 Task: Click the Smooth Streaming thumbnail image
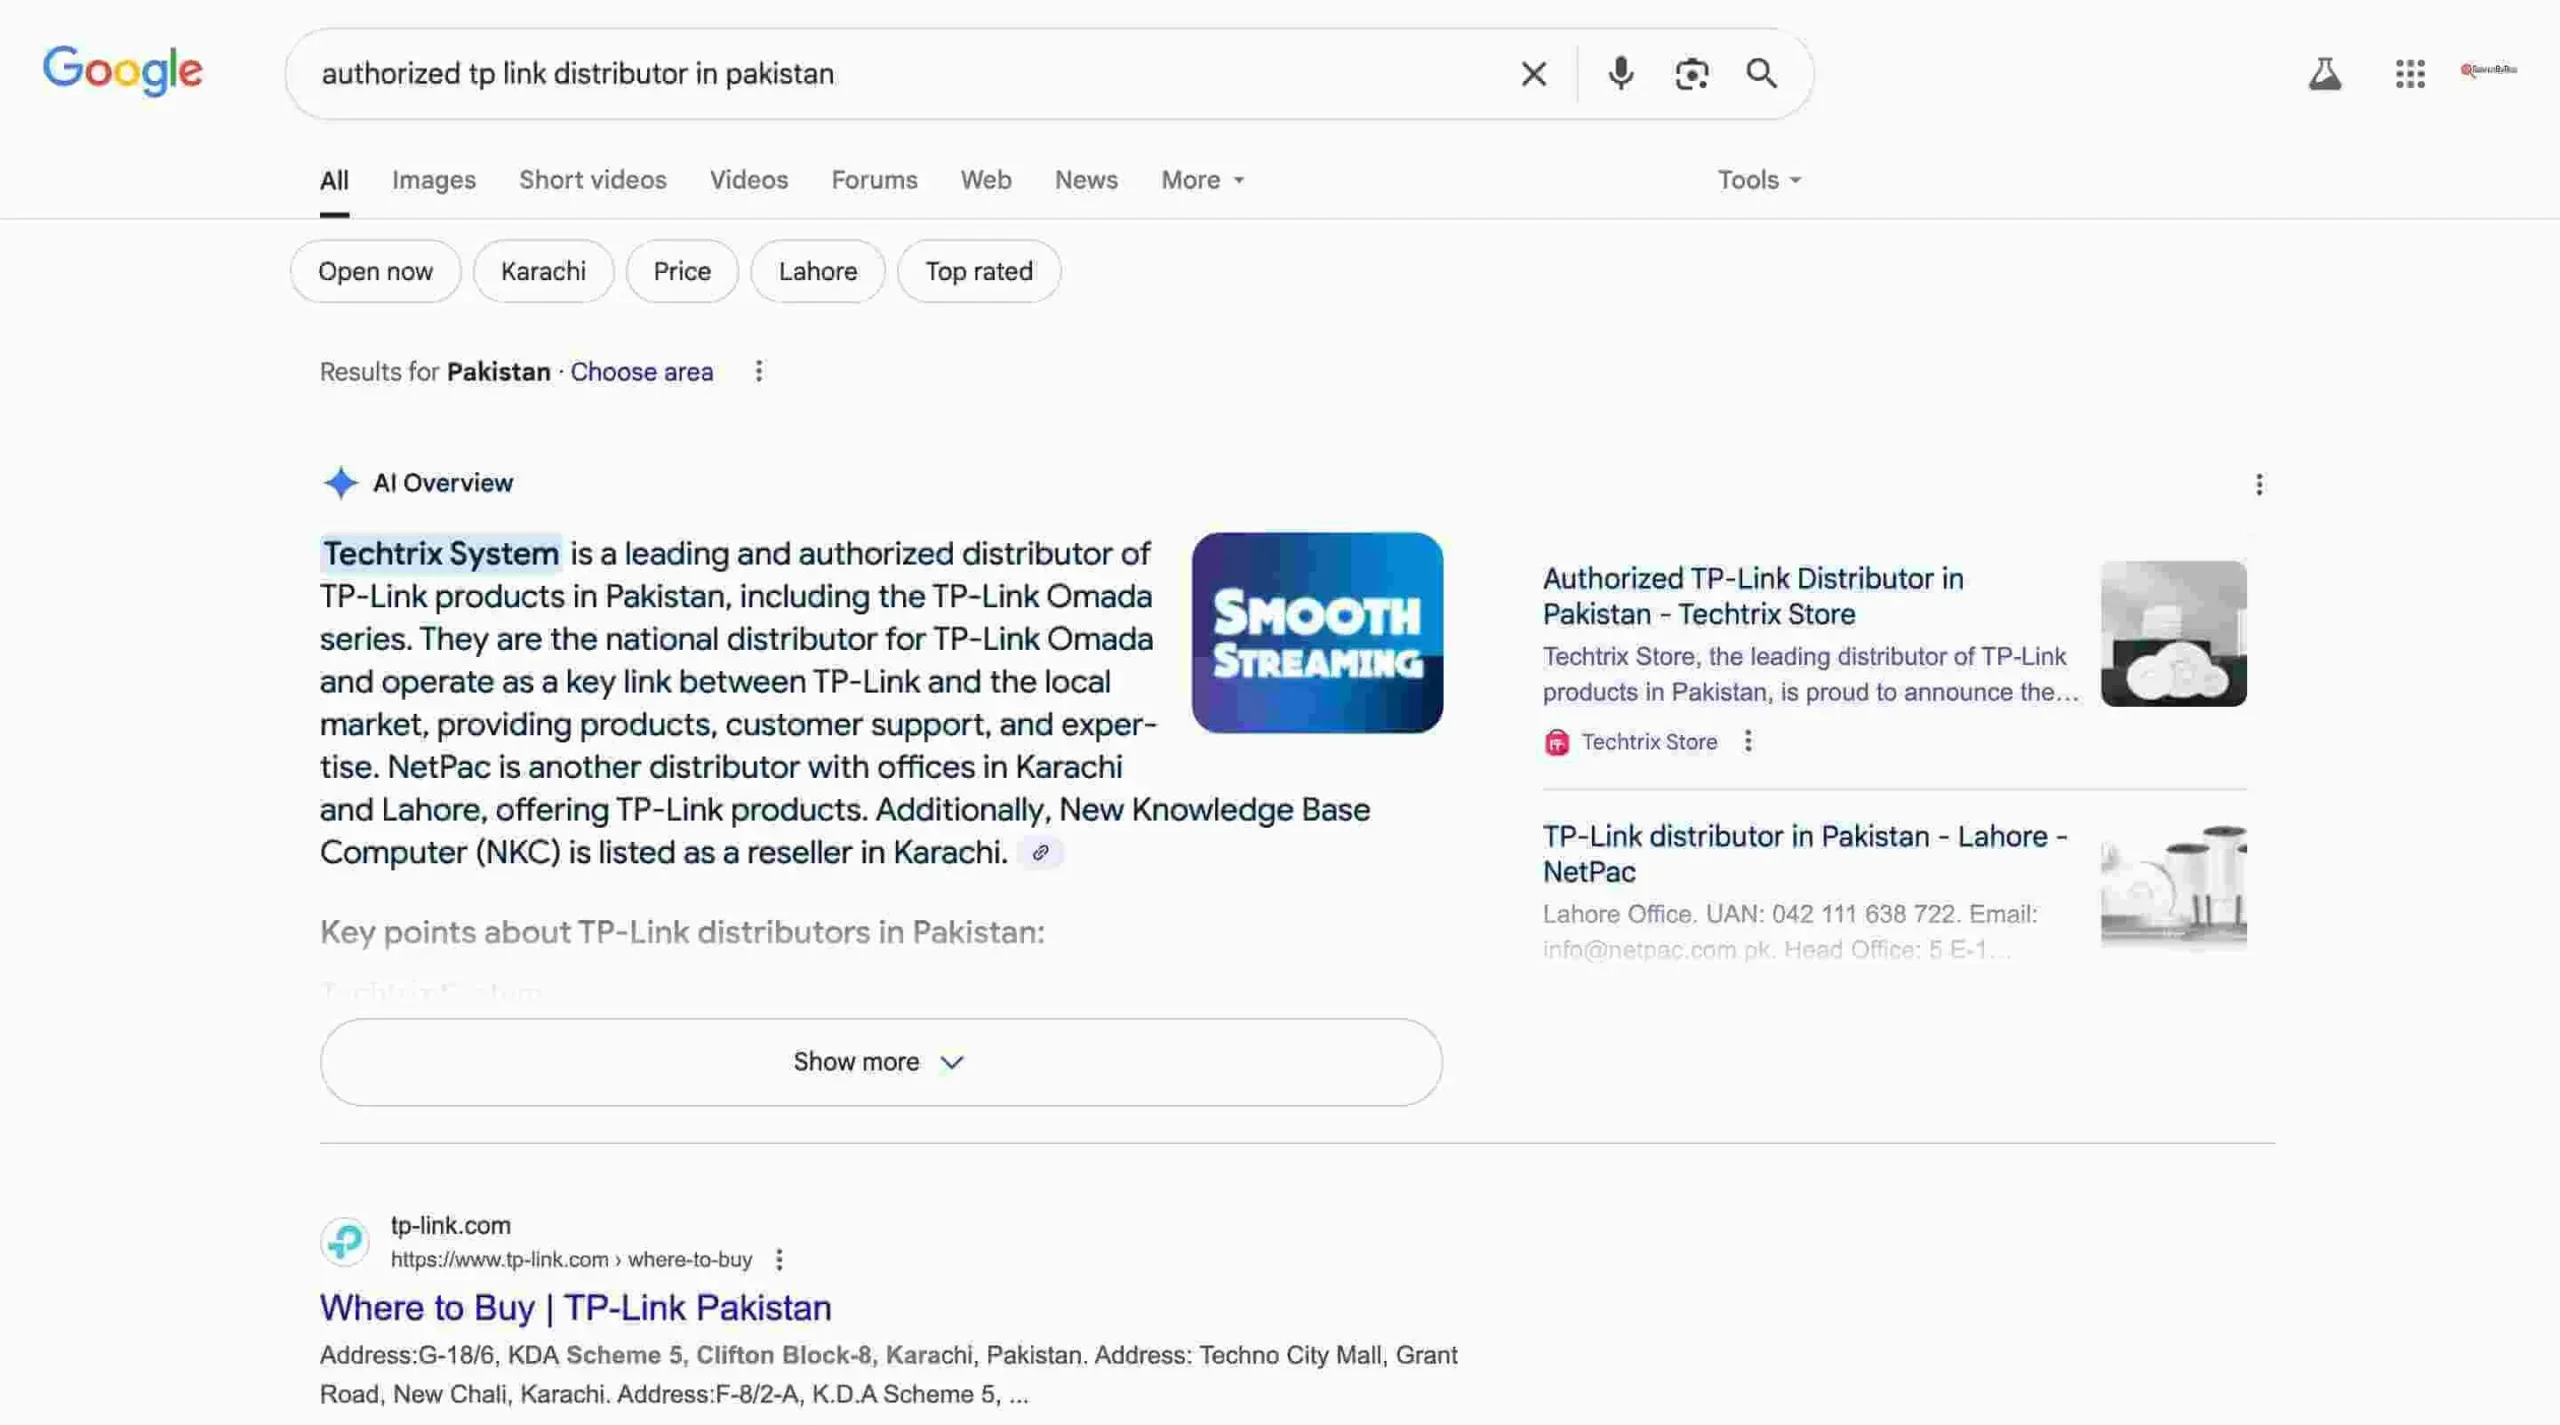pyautogui.click(x=1316, y=633)
